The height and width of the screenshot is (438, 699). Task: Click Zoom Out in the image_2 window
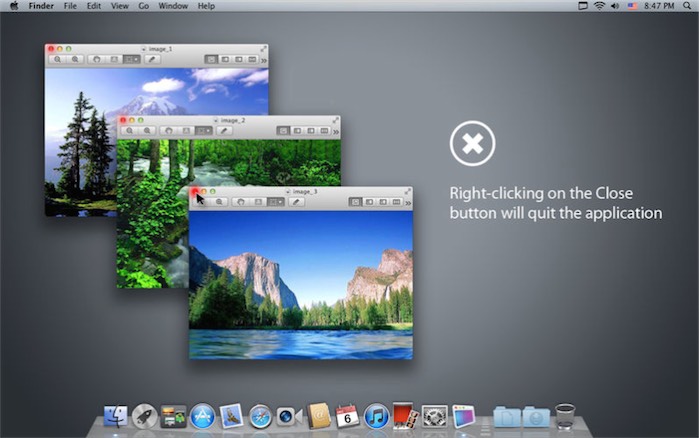coord(129,131)
